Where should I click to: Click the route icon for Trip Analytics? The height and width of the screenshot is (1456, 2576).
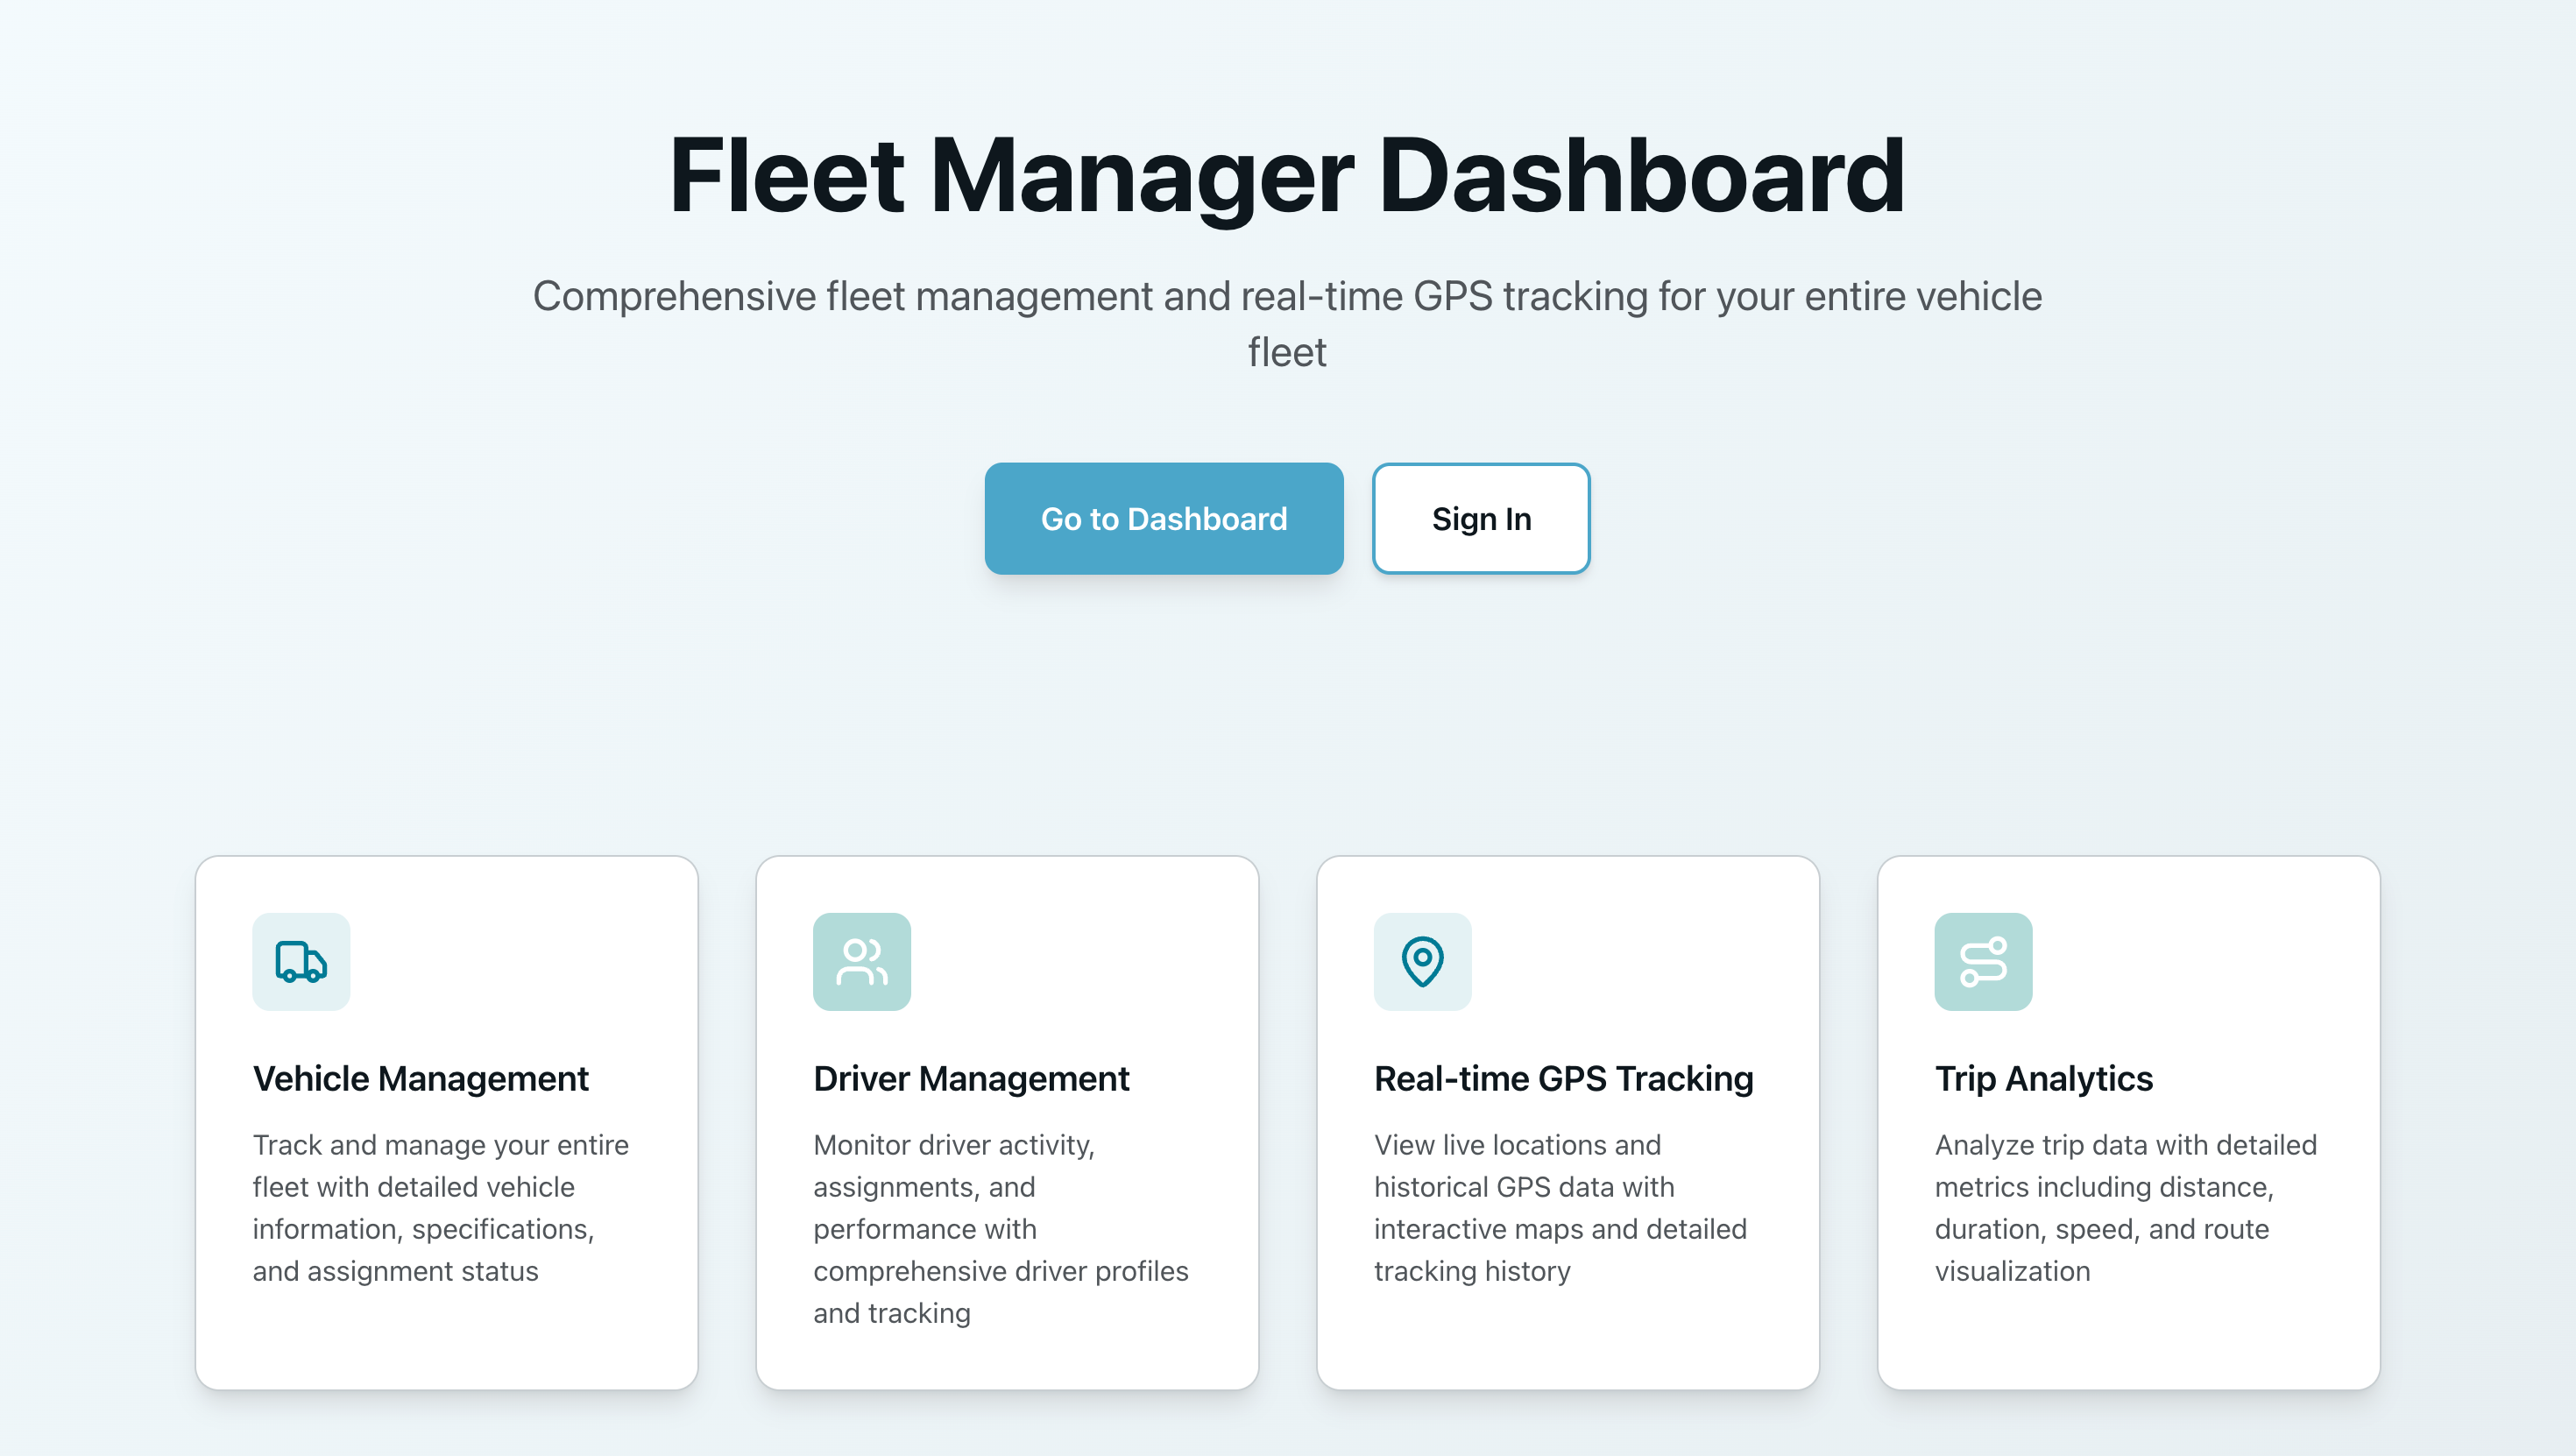point(1982,961)
